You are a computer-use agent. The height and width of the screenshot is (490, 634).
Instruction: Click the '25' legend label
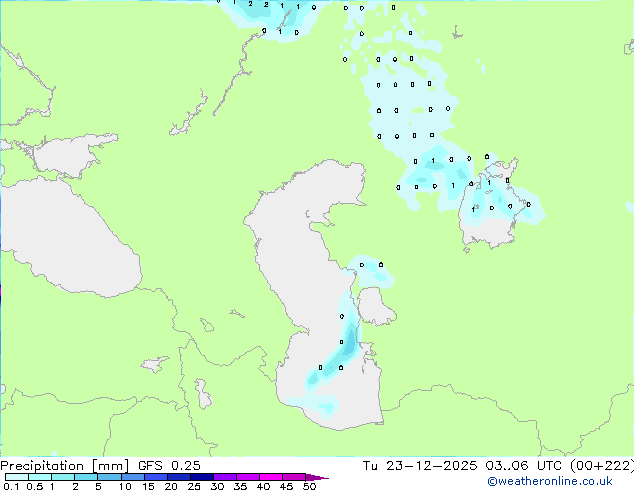[x=194, y=486]
